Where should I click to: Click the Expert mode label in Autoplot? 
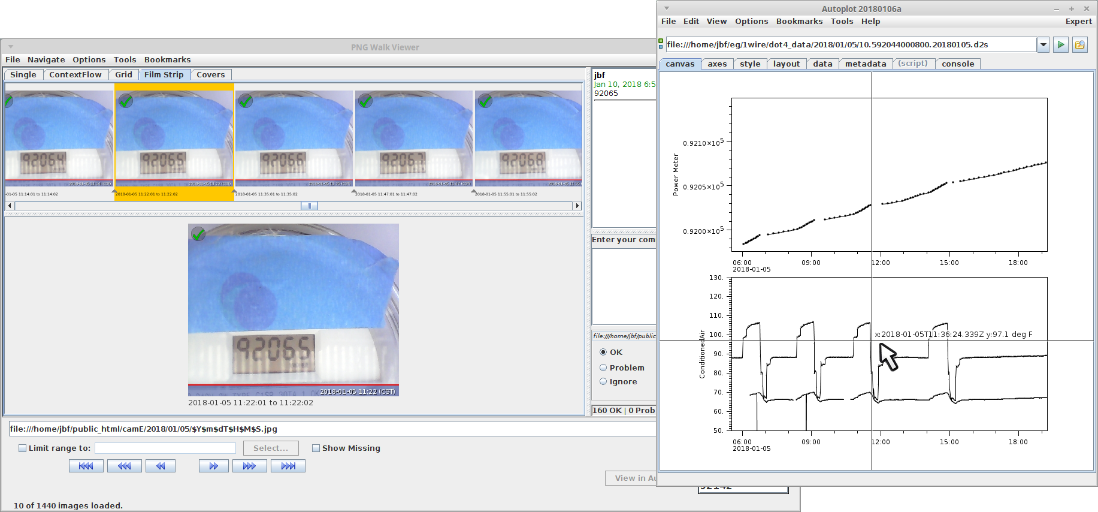pyautogui.click(x=1078, y=22)
